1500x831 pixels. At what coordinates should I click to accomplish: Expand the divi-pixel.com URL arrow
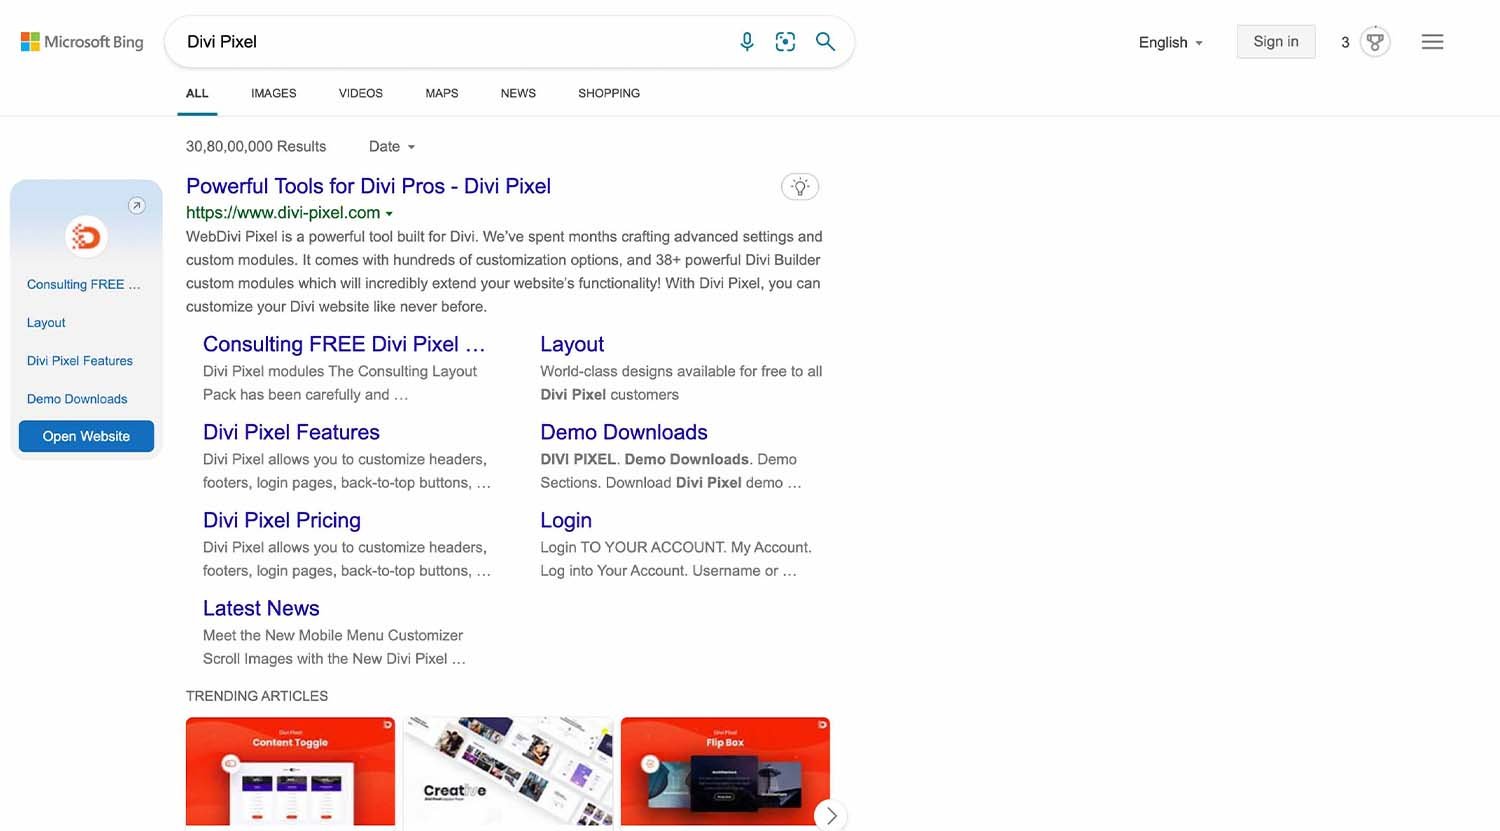(x=389, y=214)
